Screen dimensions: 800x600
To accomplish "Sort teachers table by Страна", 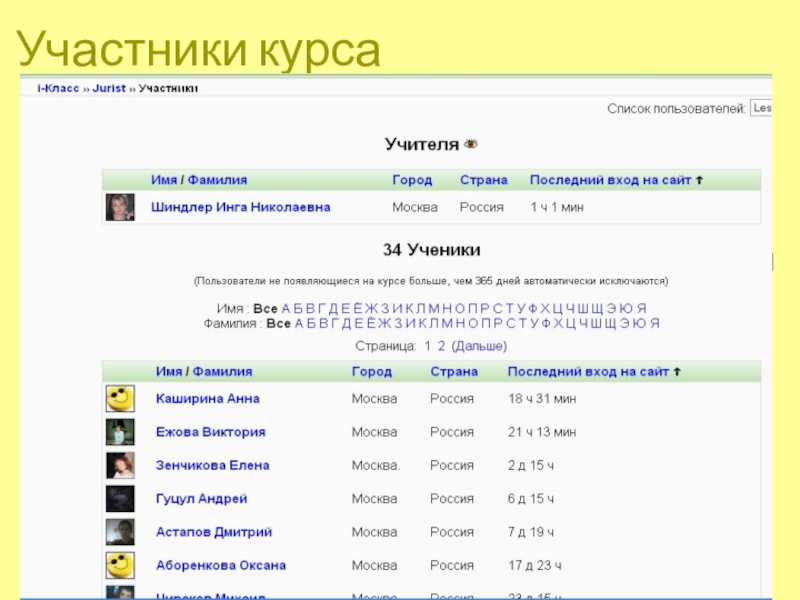I will (x=484, y=180).
